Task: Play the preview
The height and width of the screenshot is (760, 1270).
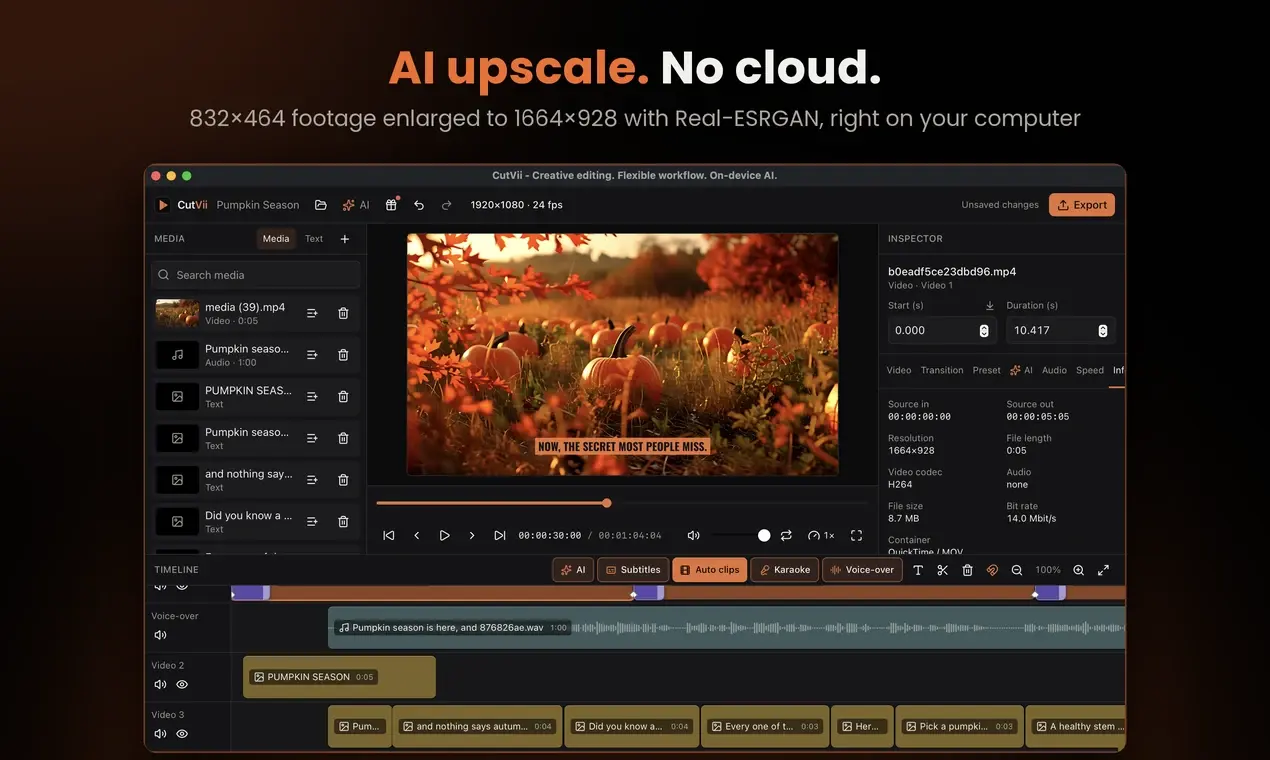Action: coord(445,536)
